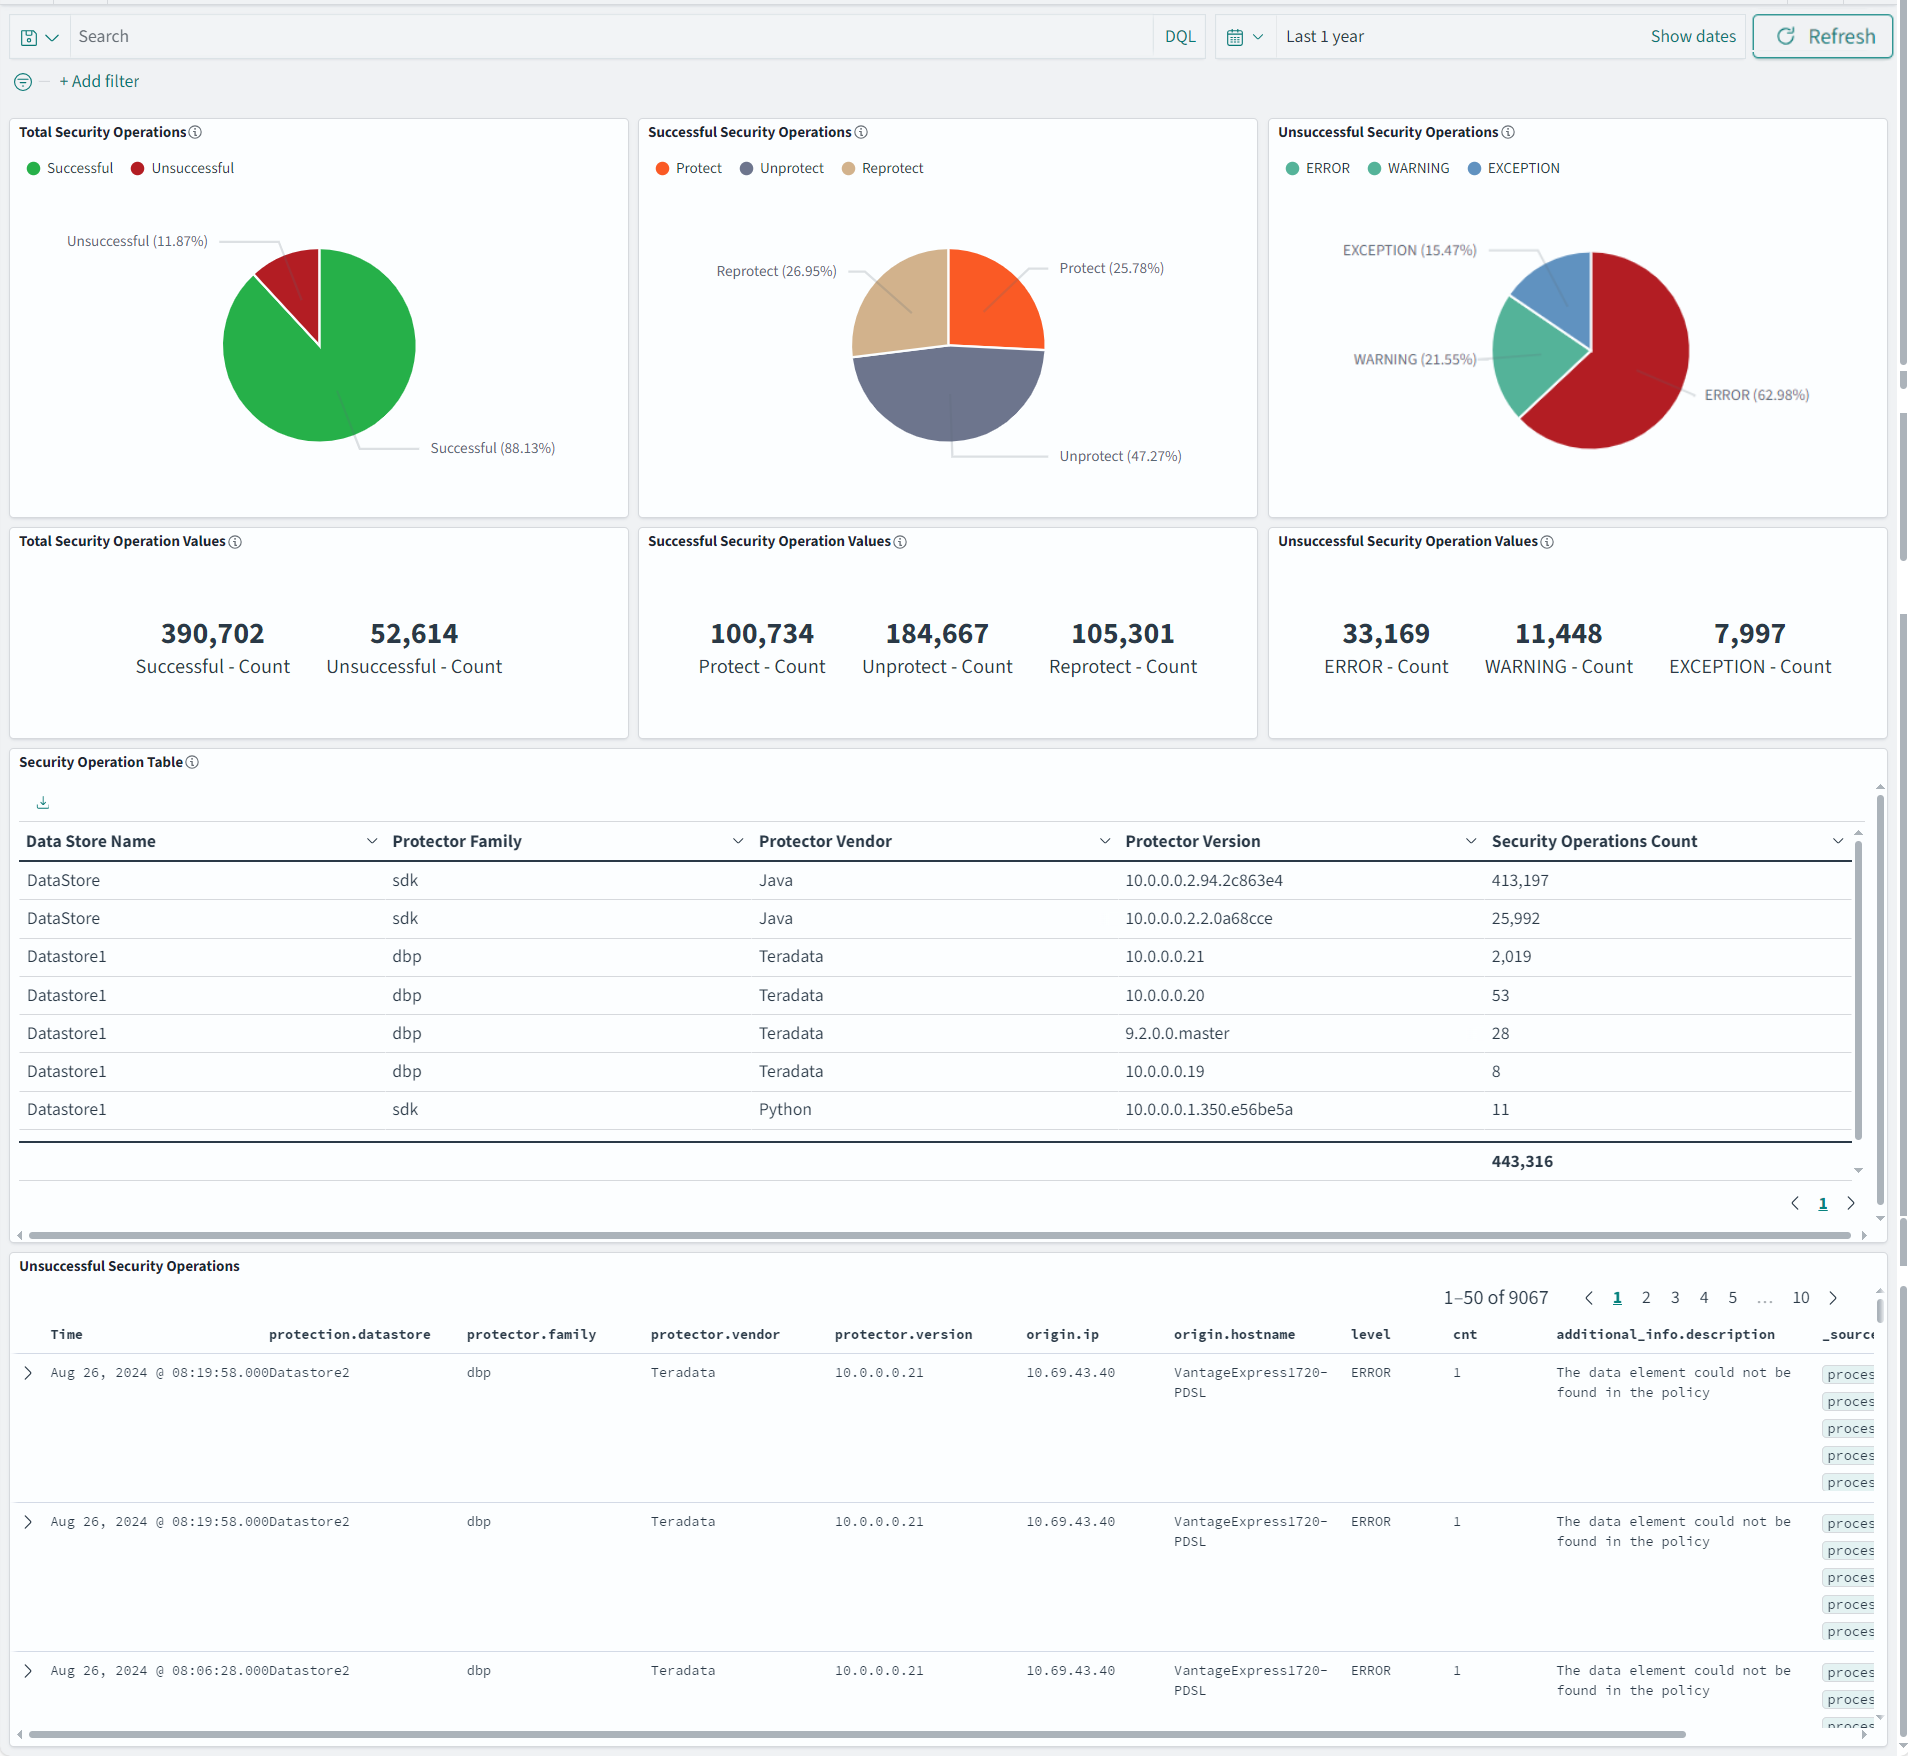Viewport: 1908px width, 1756px height.
Task: Open the Security Operations Count column dropdown
Action: tap(1838, 840)
